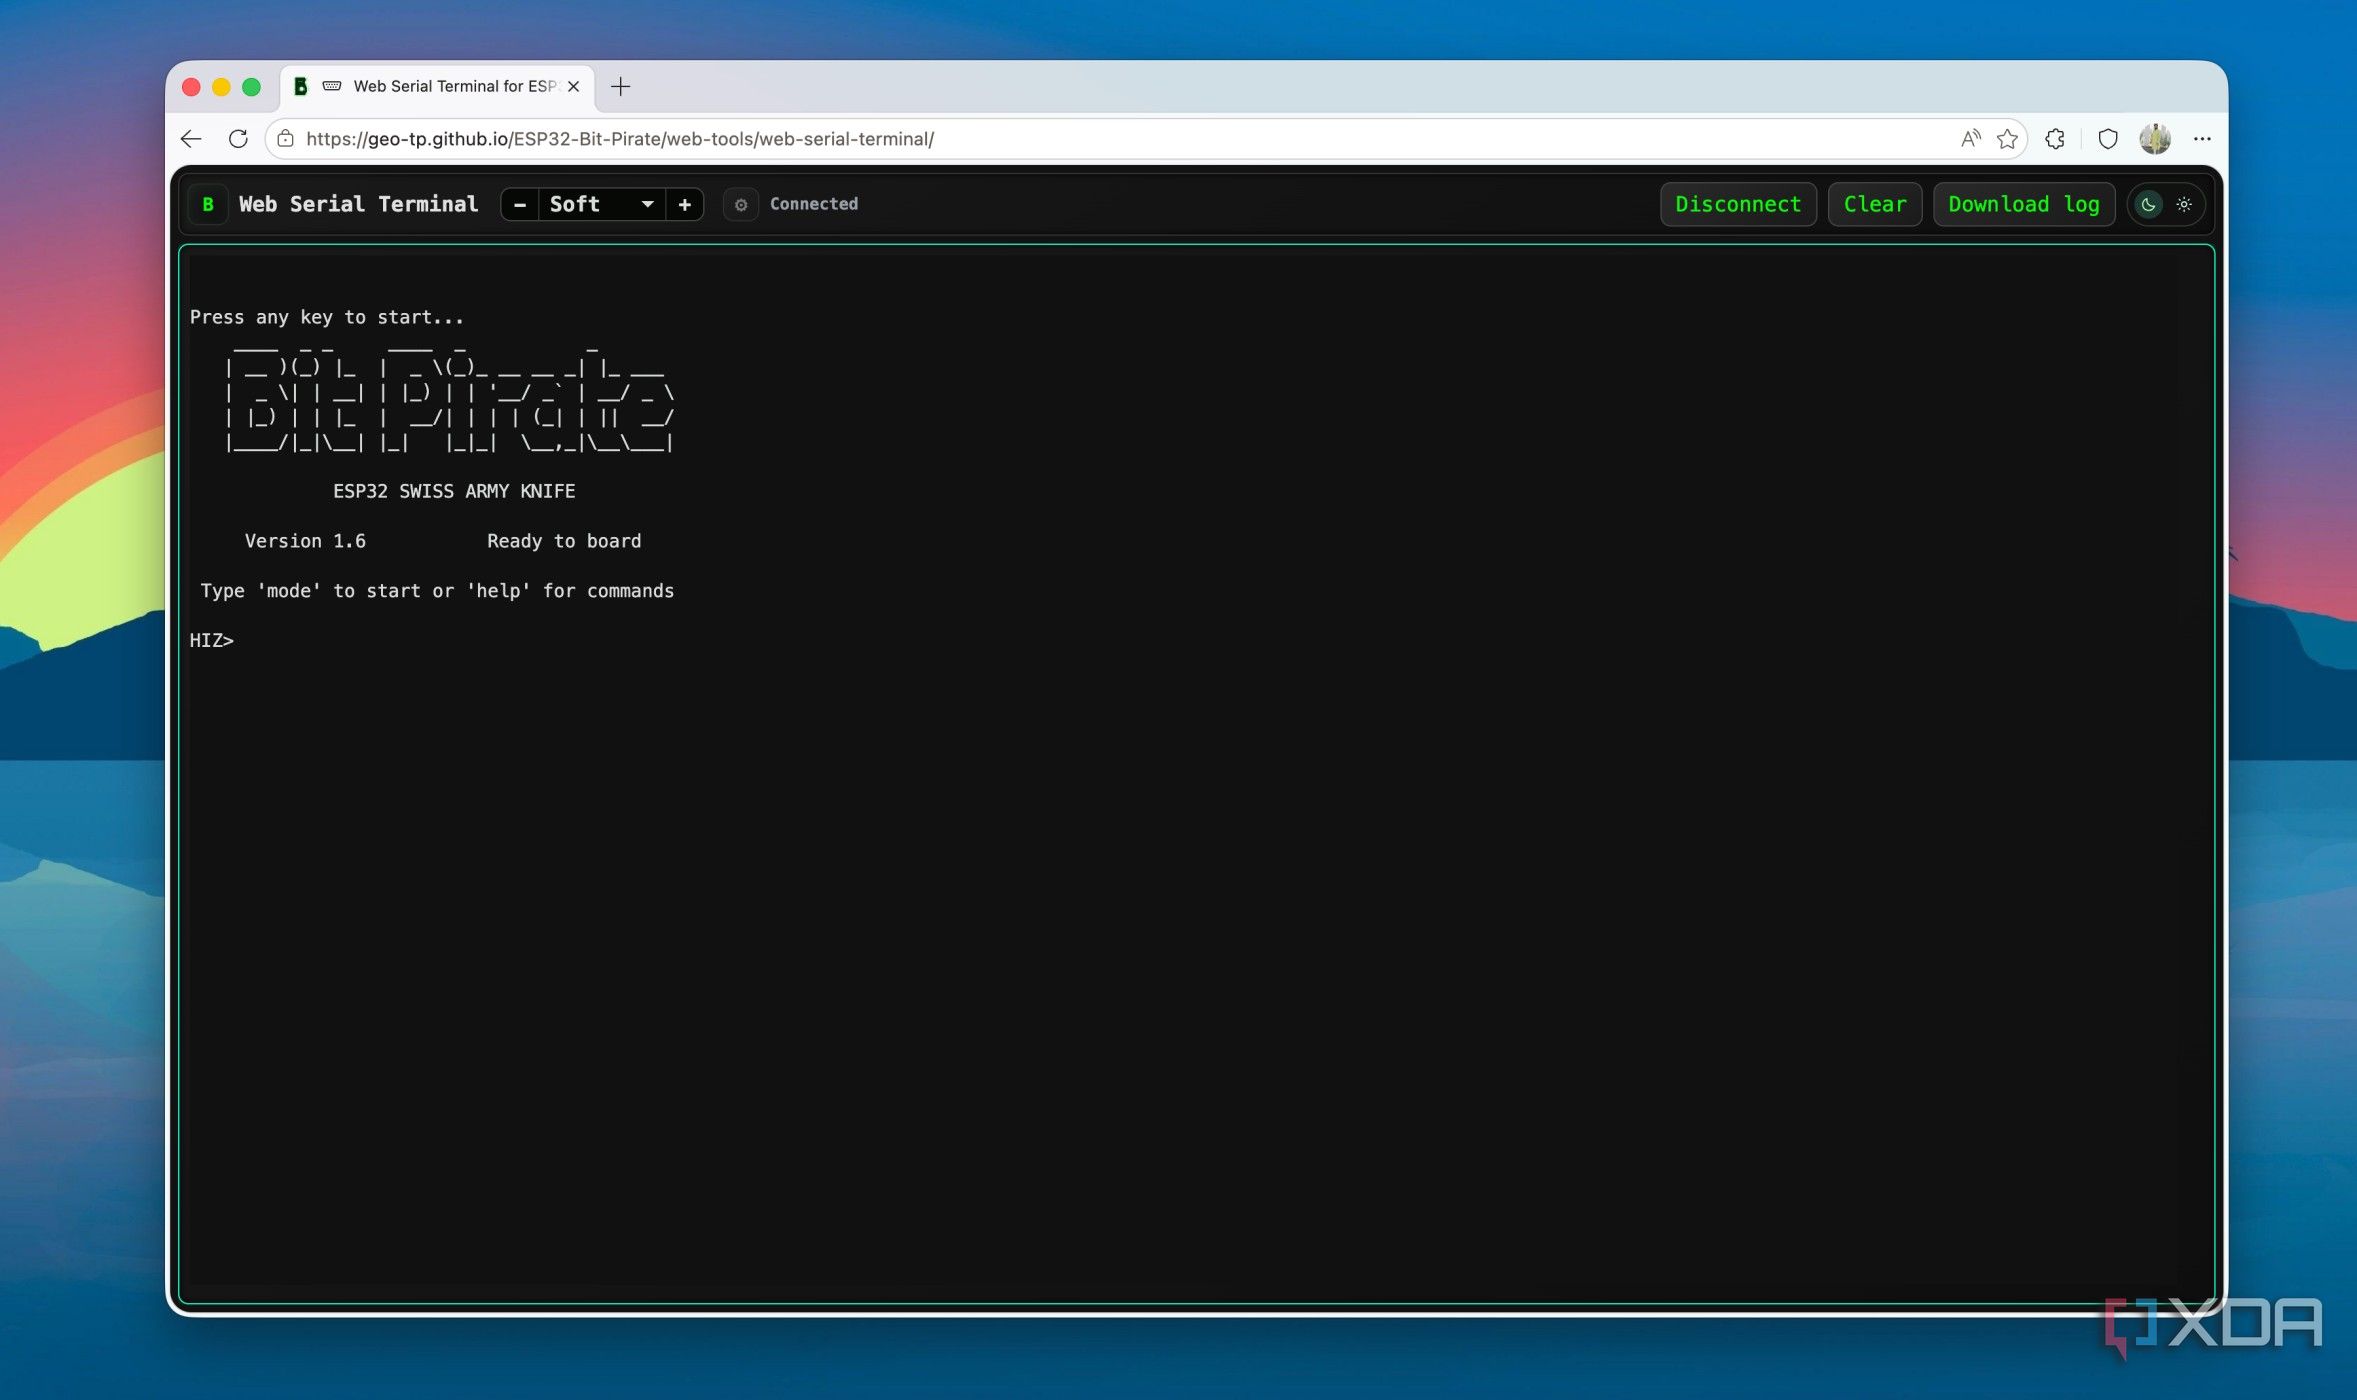Switch to light mode sun icon
This screenshot has width=2357, height=1400.
click(x=2184, y=204)
